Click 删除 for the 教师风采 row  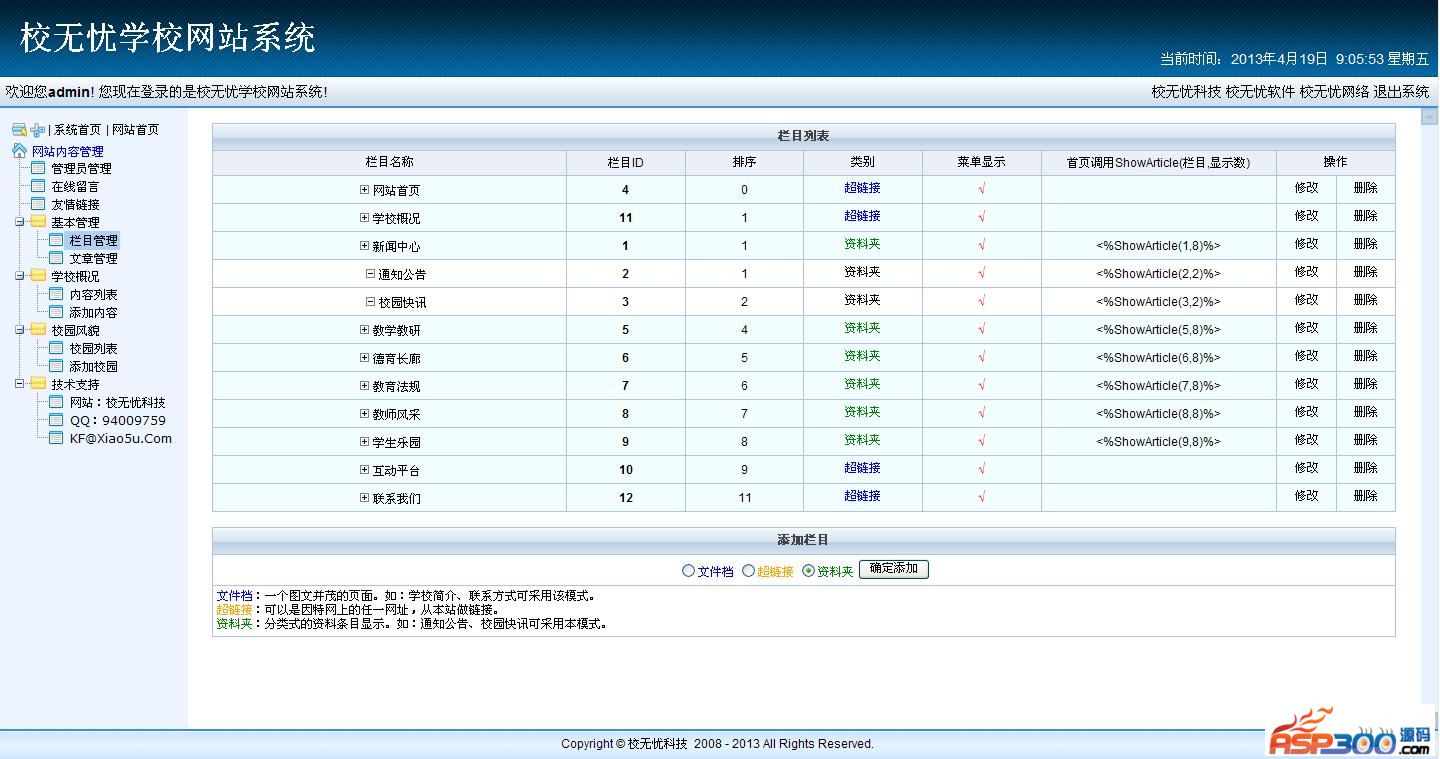[x=1366, y=412]
